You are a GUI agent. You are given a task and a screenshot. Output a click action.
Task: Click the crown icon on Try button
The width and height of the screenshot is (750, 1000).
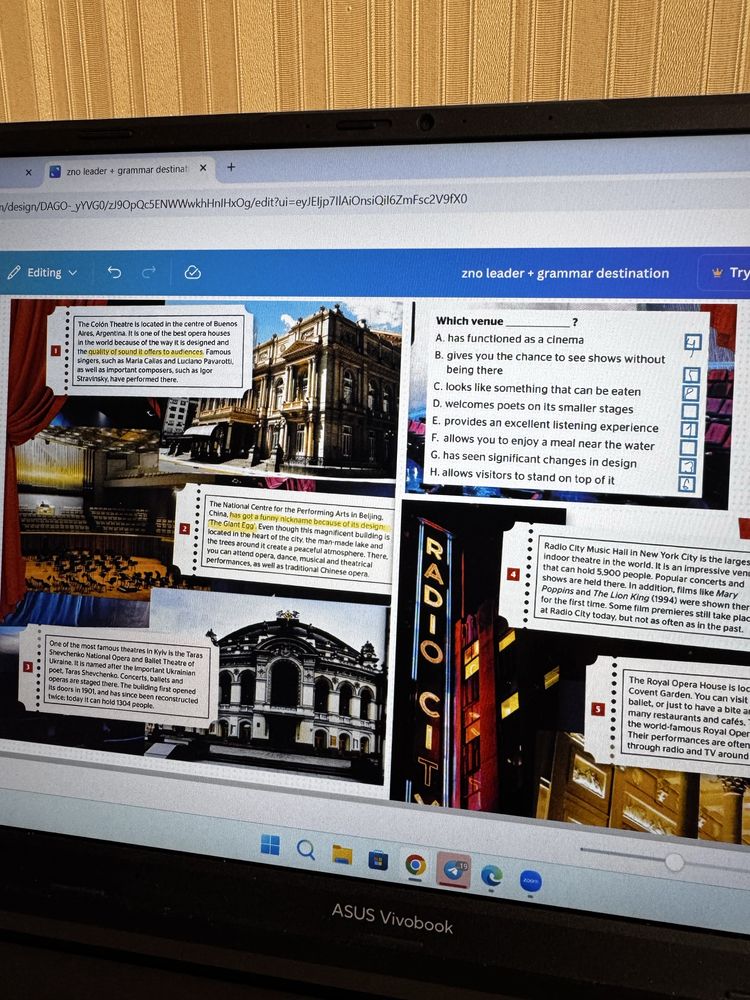coord(717,273)
